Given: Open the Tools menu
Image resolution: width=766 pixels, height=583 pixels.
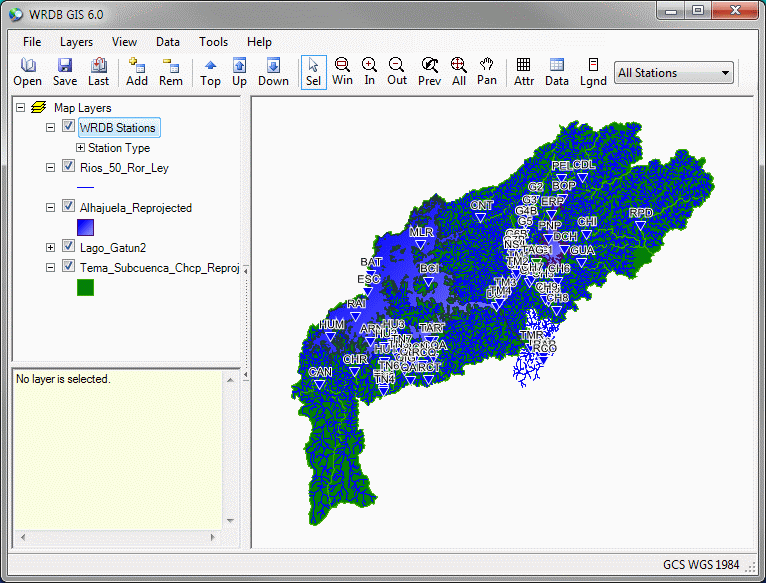Looking at the screenshot, I should coord(213,42).
